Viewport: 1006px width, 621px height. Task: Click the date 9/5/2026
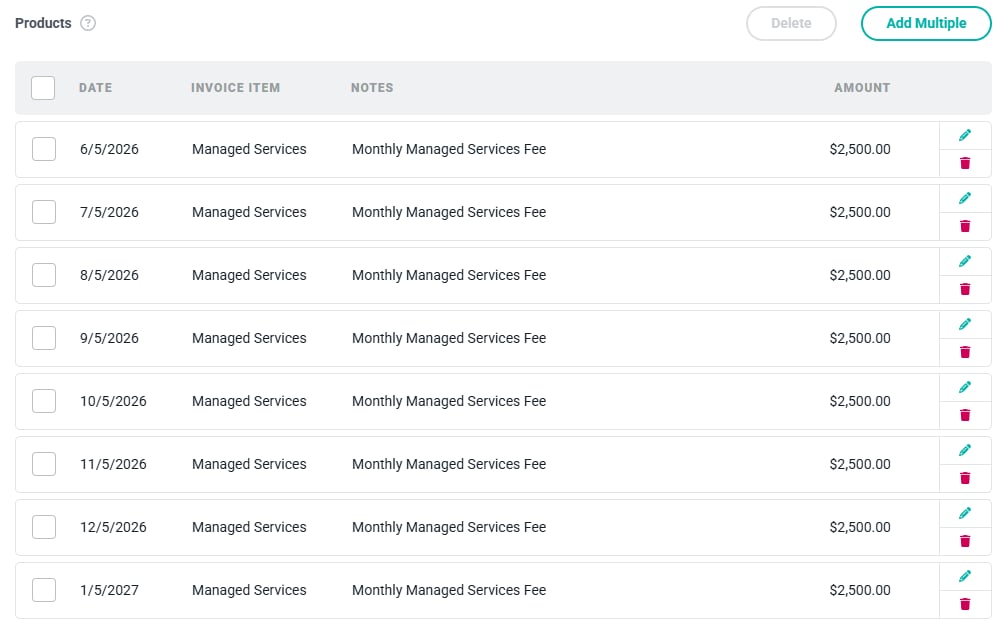point(109,338)
